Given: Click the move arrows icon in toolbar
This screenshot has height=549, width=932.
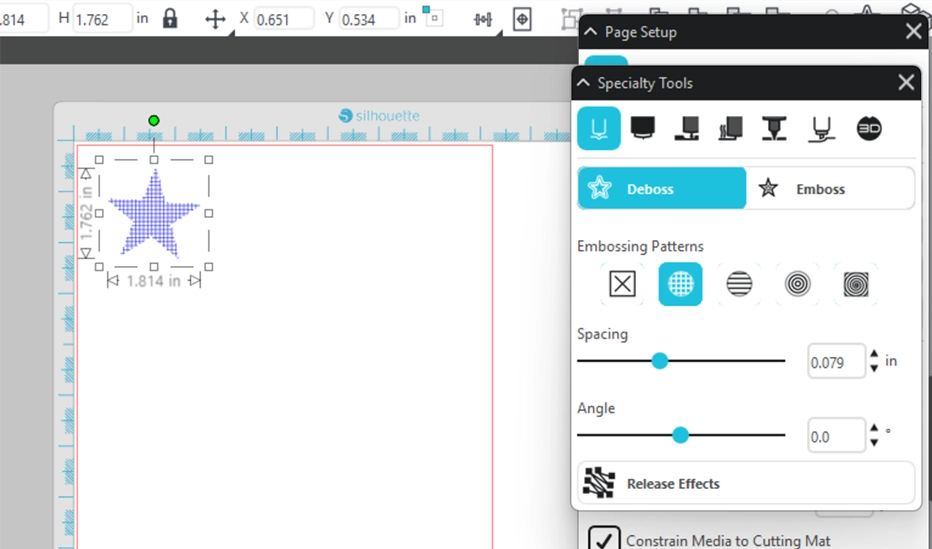Looking at the screenshot, I should click(215, 19).
